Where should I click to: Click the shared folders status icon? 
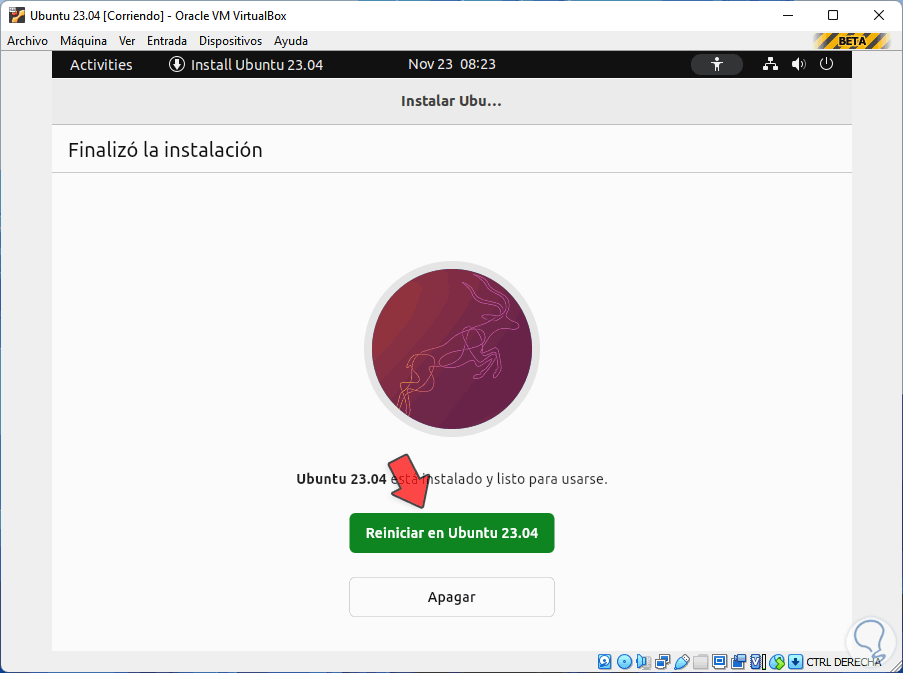coord(700,661)
